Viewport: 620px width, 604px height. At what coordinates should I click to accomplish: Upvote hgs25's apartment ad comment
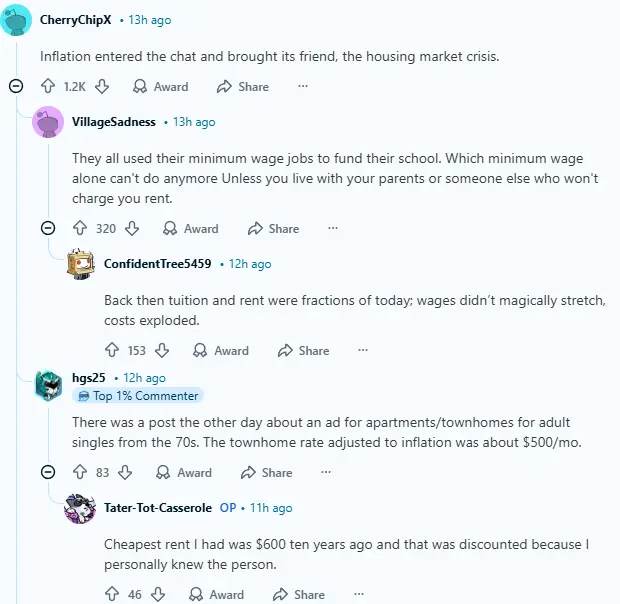click(79, 472)
